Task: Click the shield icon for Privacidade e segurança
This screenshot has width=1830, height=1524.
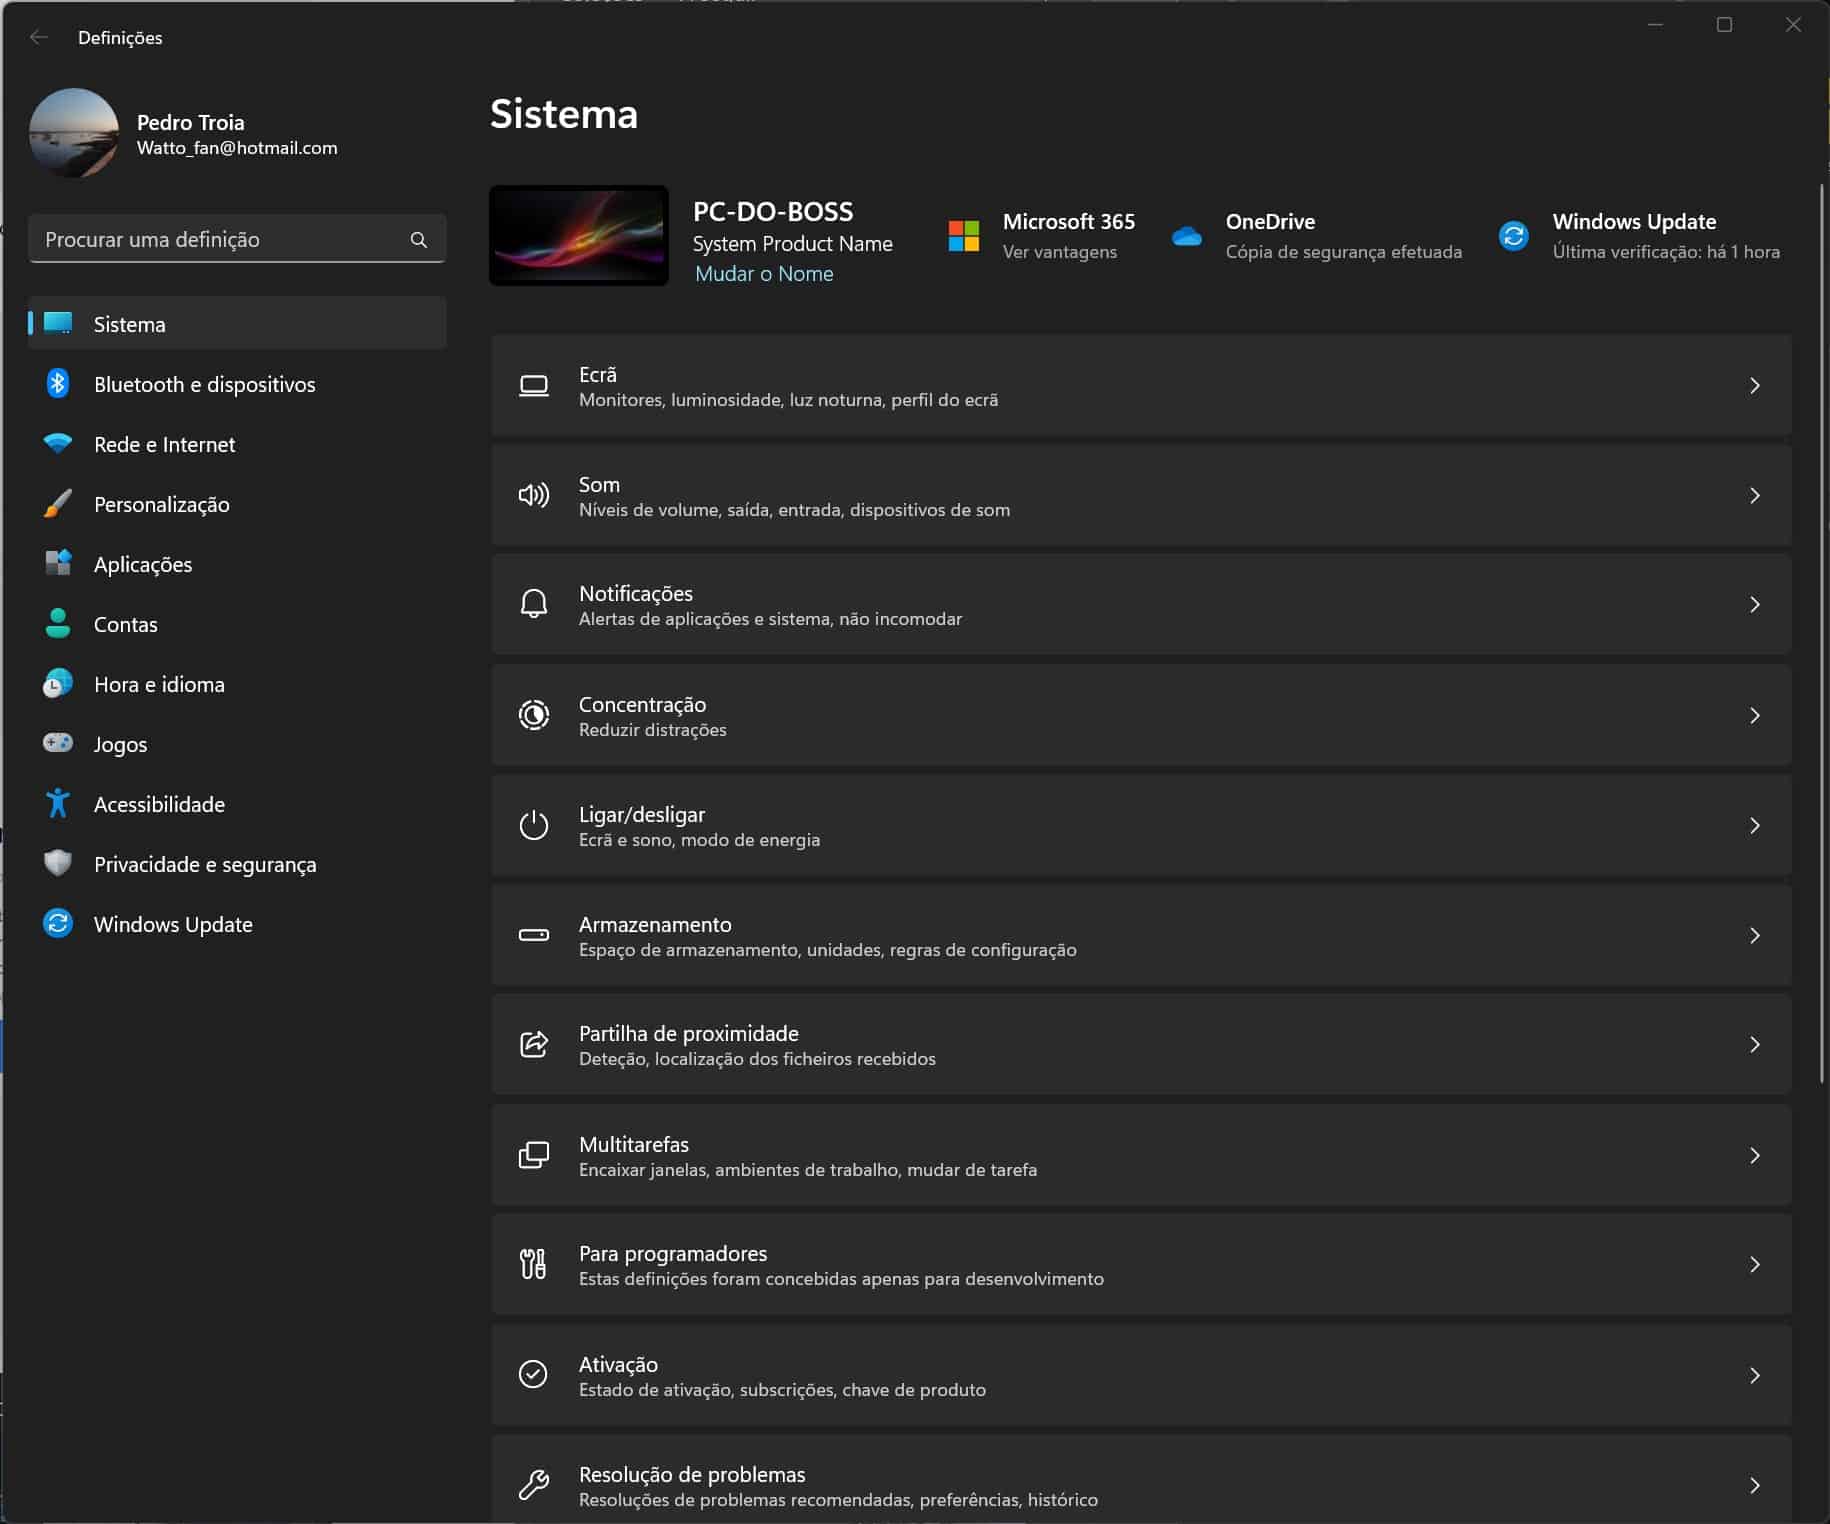Action: point(58,863)
